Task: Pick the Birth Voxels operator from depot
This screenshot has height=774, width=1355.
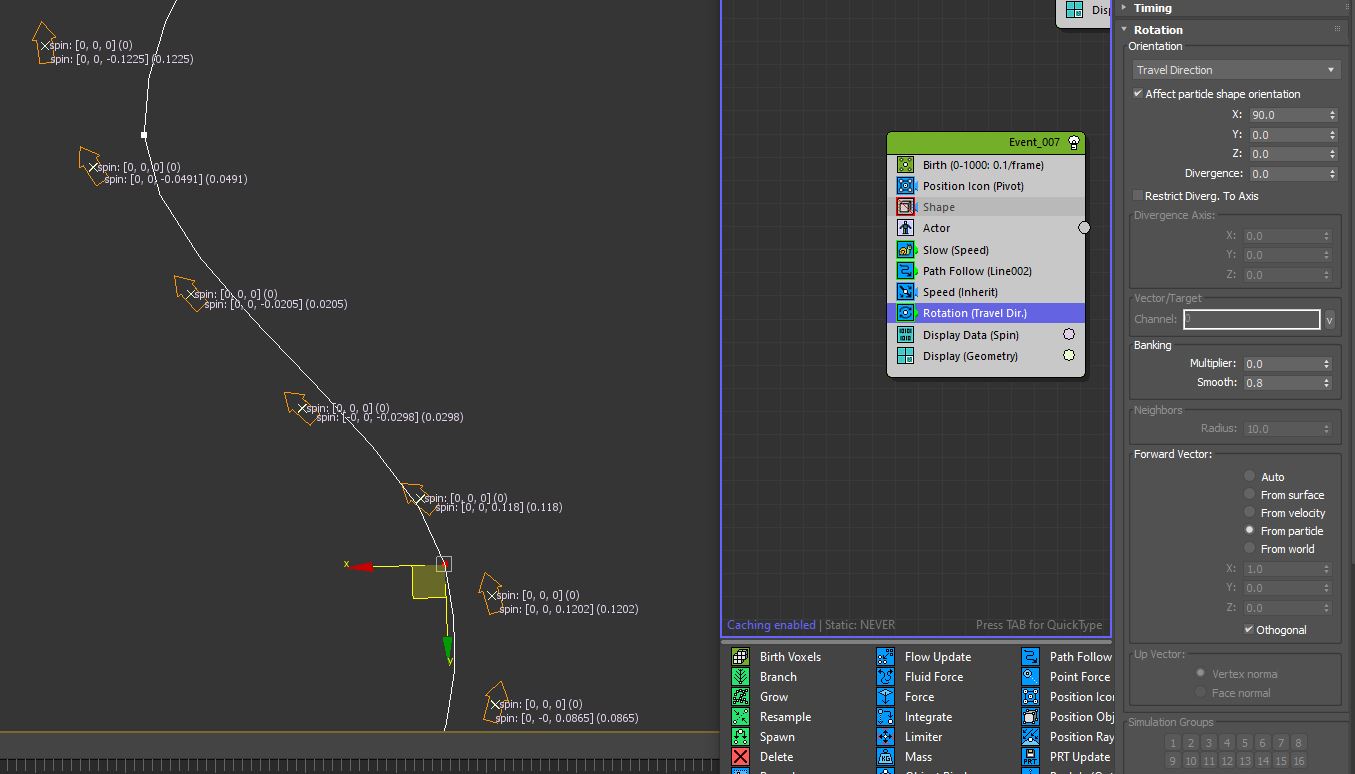Action: [x=740, y=657]
